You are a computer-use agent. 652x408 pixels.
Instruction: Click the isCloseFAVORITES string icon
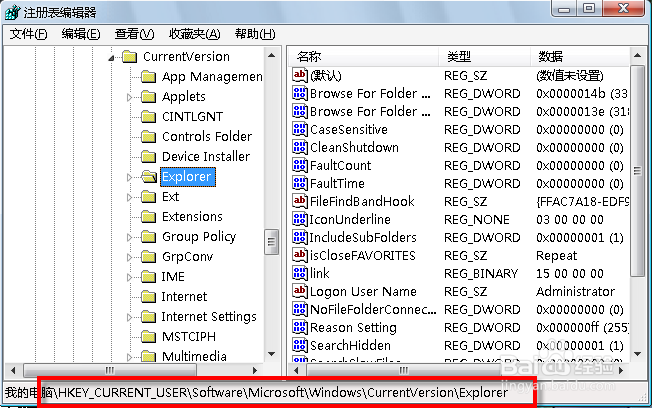300,255
